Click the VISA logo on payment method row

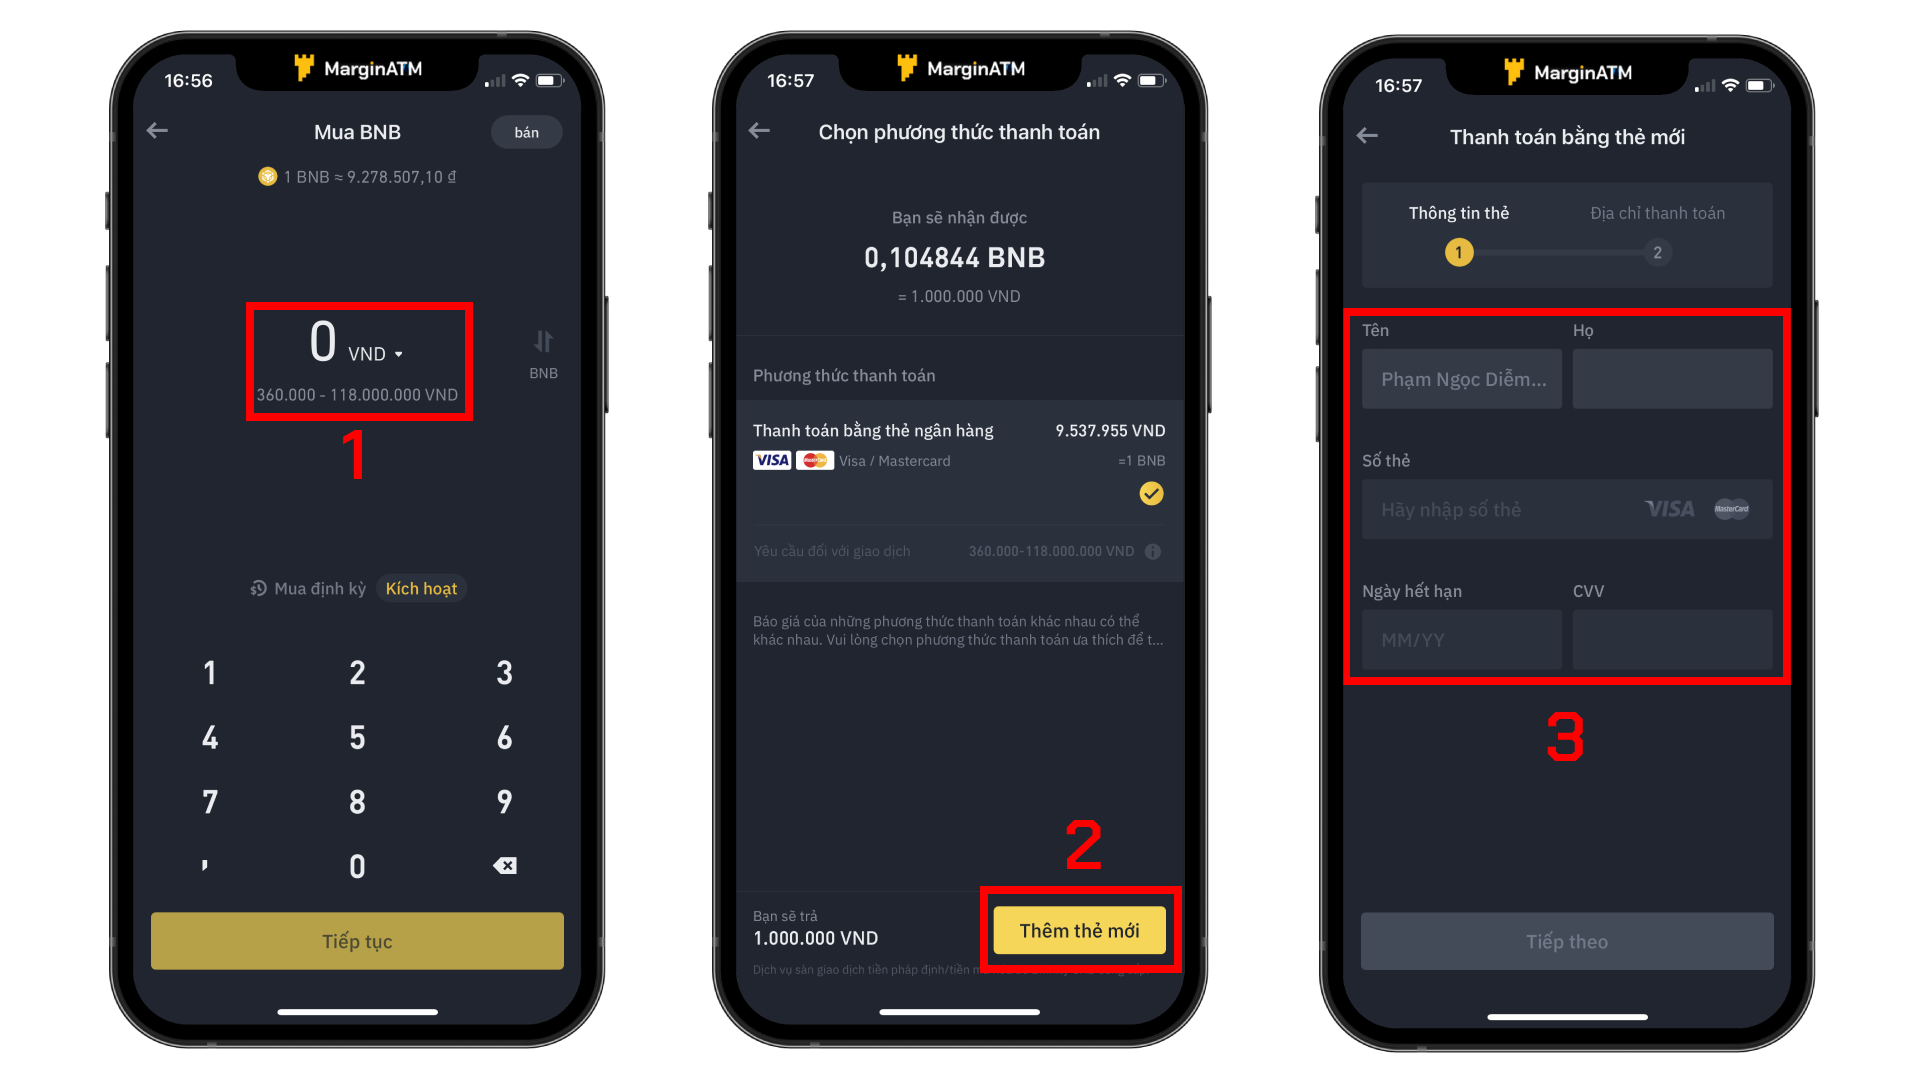(771, 459)
